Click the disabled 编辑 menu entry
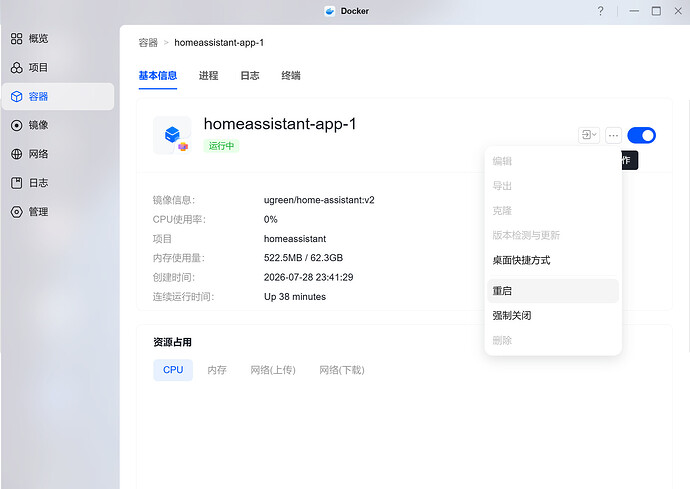The width and height of the screenshot is (690, 489). 553,161
